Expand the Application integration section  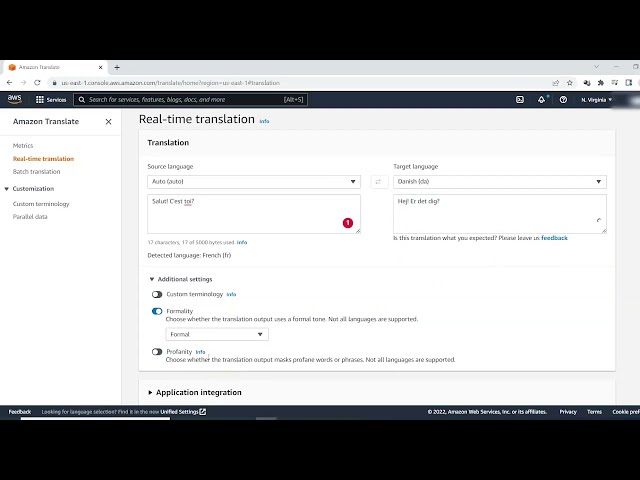point(195,392)
